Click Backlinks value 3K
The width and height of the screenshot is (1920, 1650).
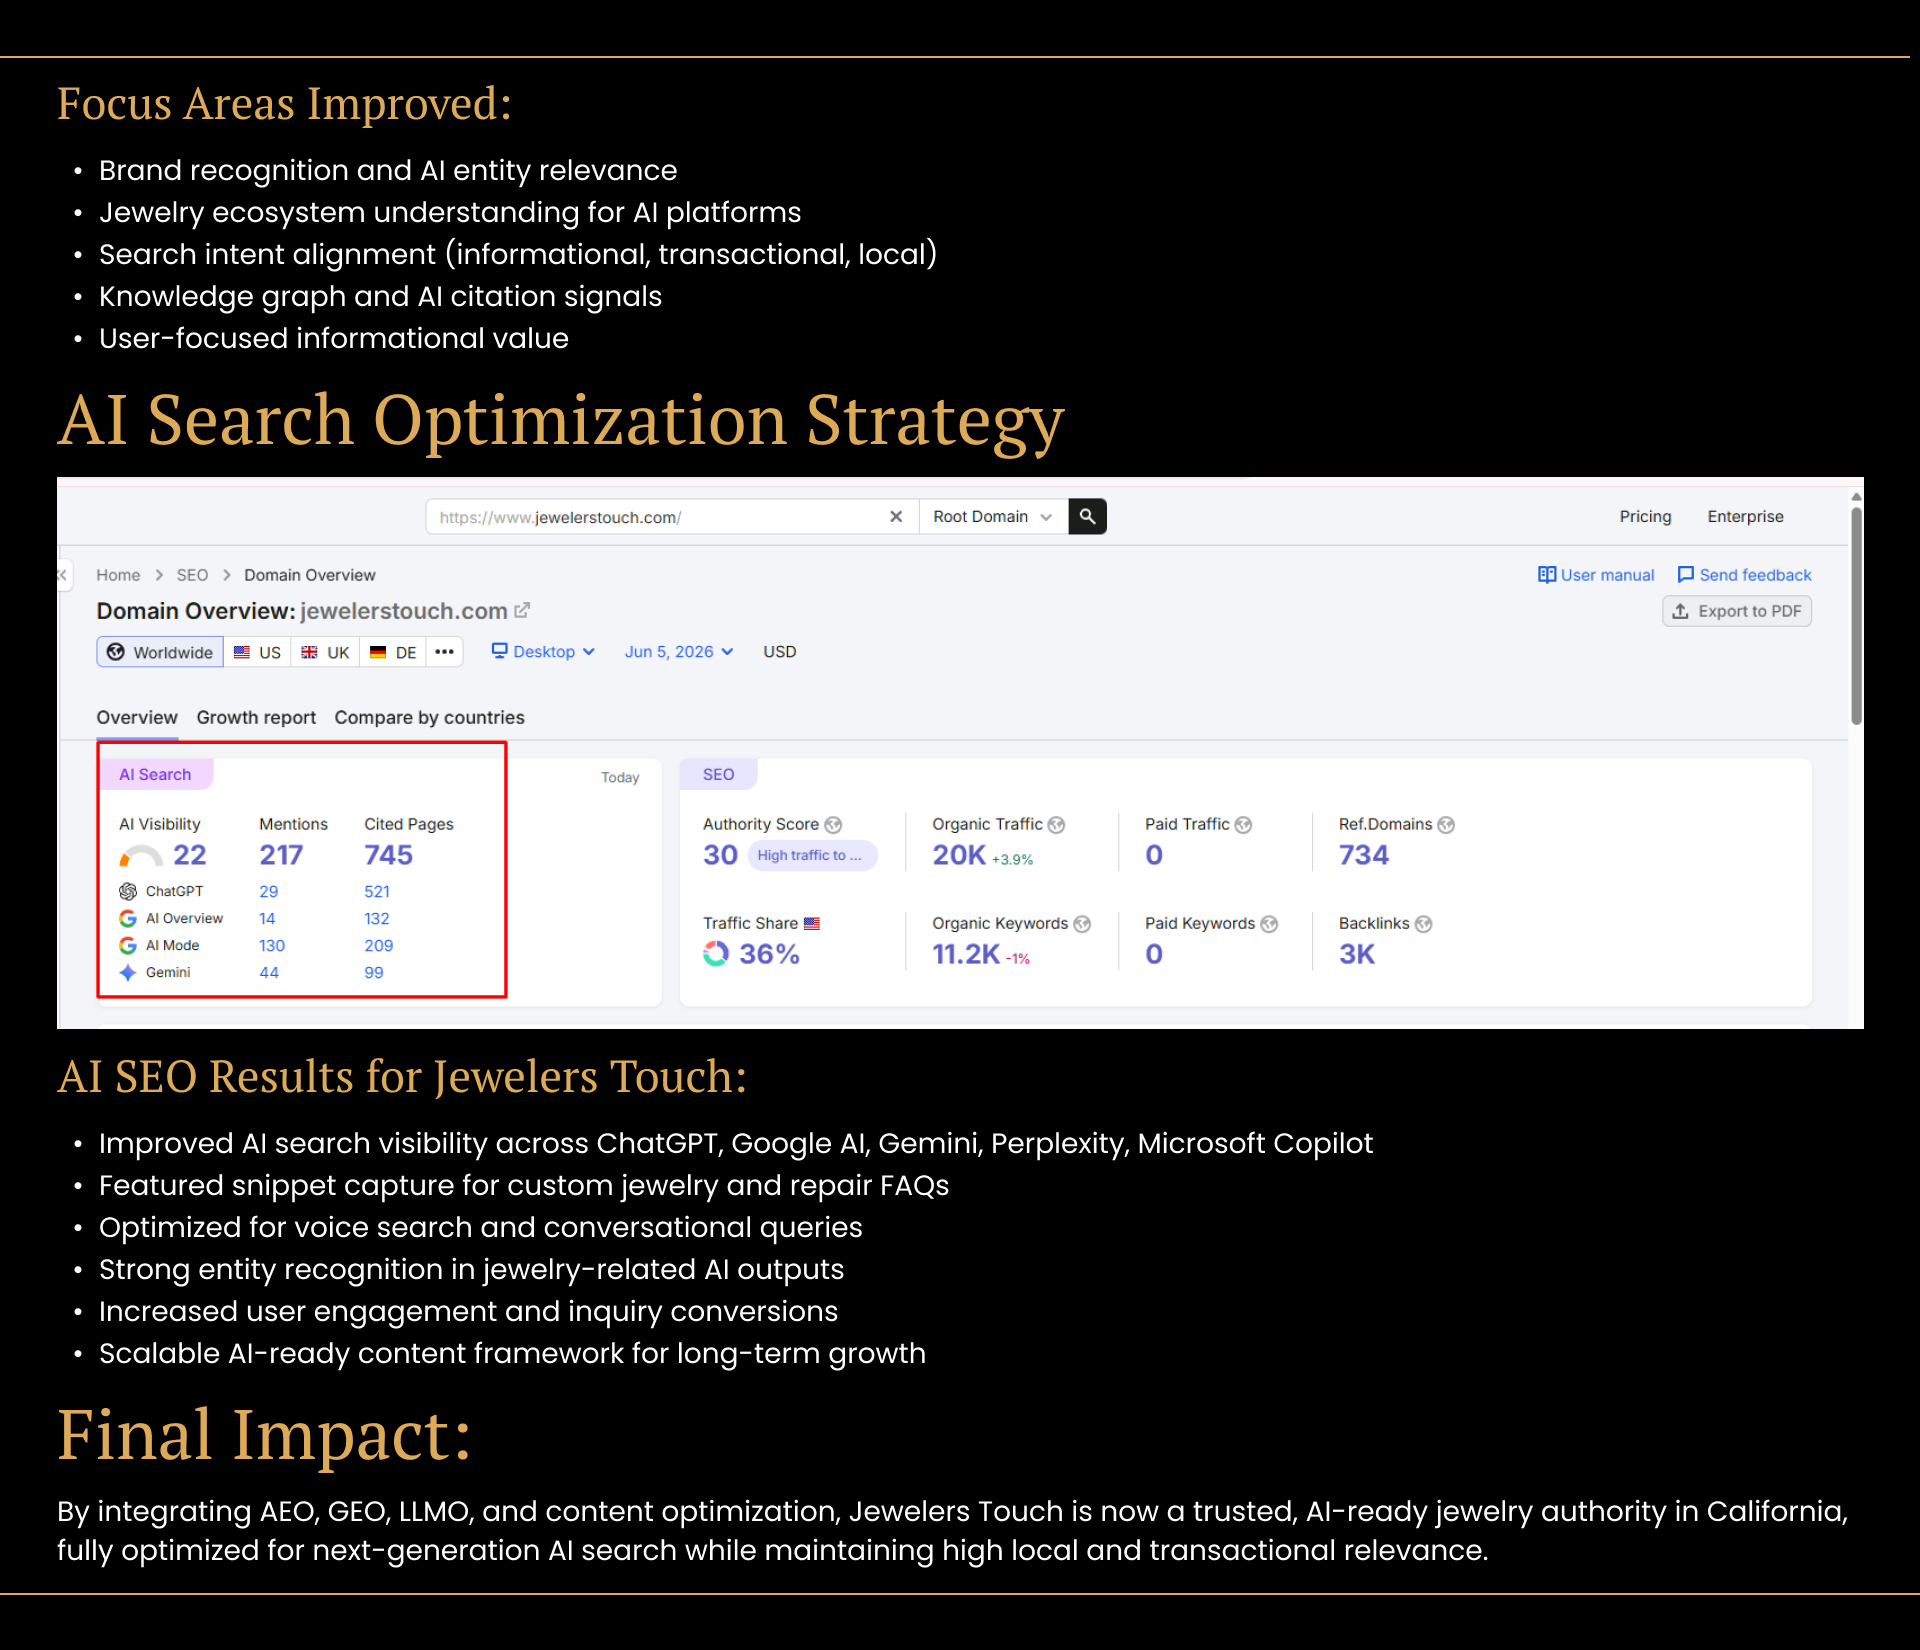pyautogui.click(x=1357, y=954)
